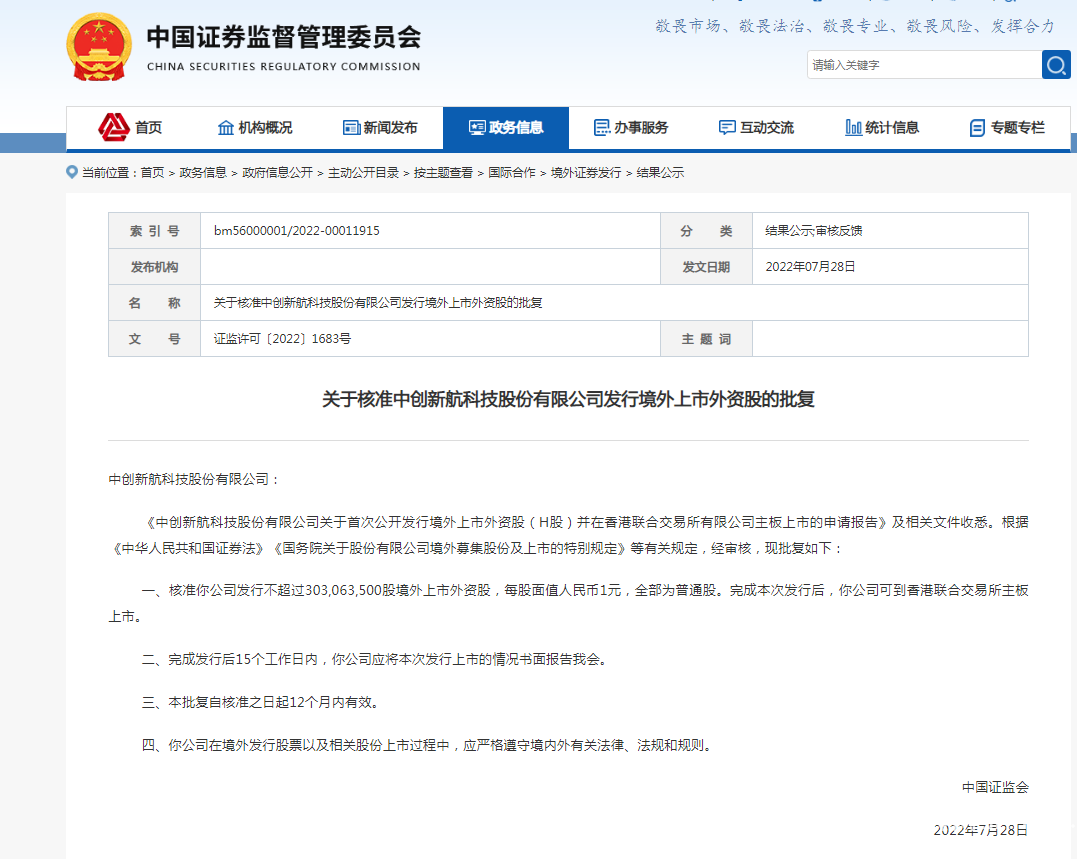
Task: Go to 首页 in the breadcrumb
Action: [x=152, y=173]
